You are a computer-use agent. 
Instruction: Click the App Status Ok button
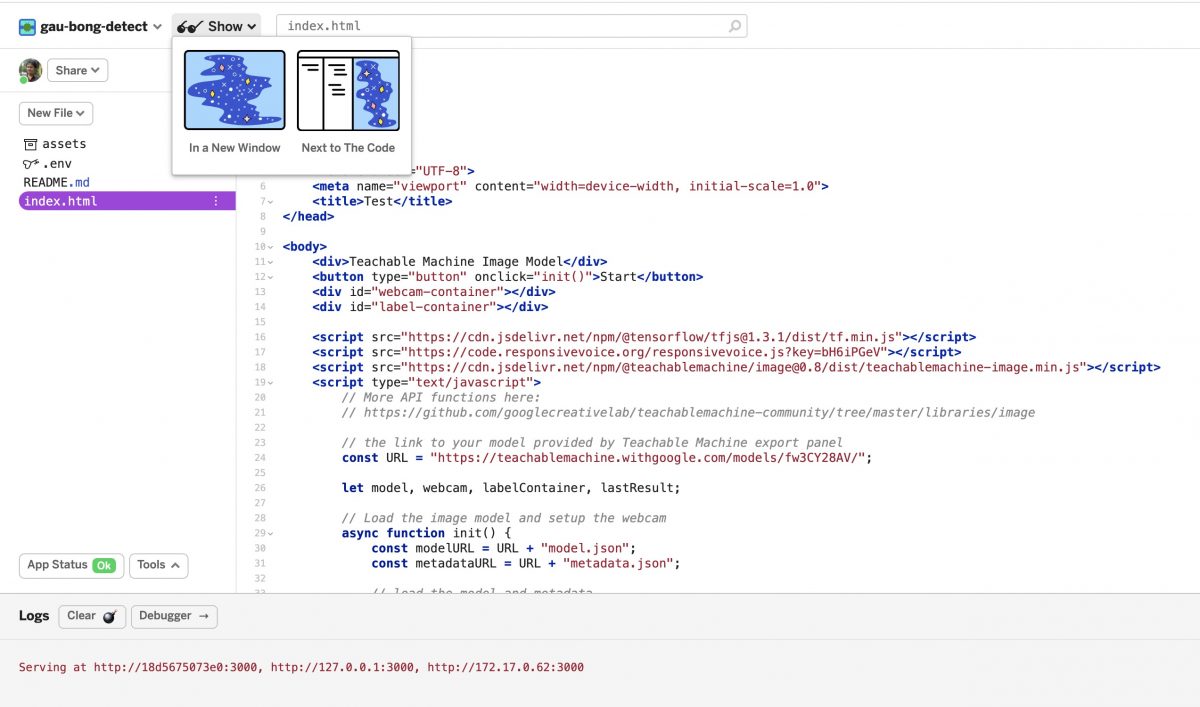(x=71, y=565)
